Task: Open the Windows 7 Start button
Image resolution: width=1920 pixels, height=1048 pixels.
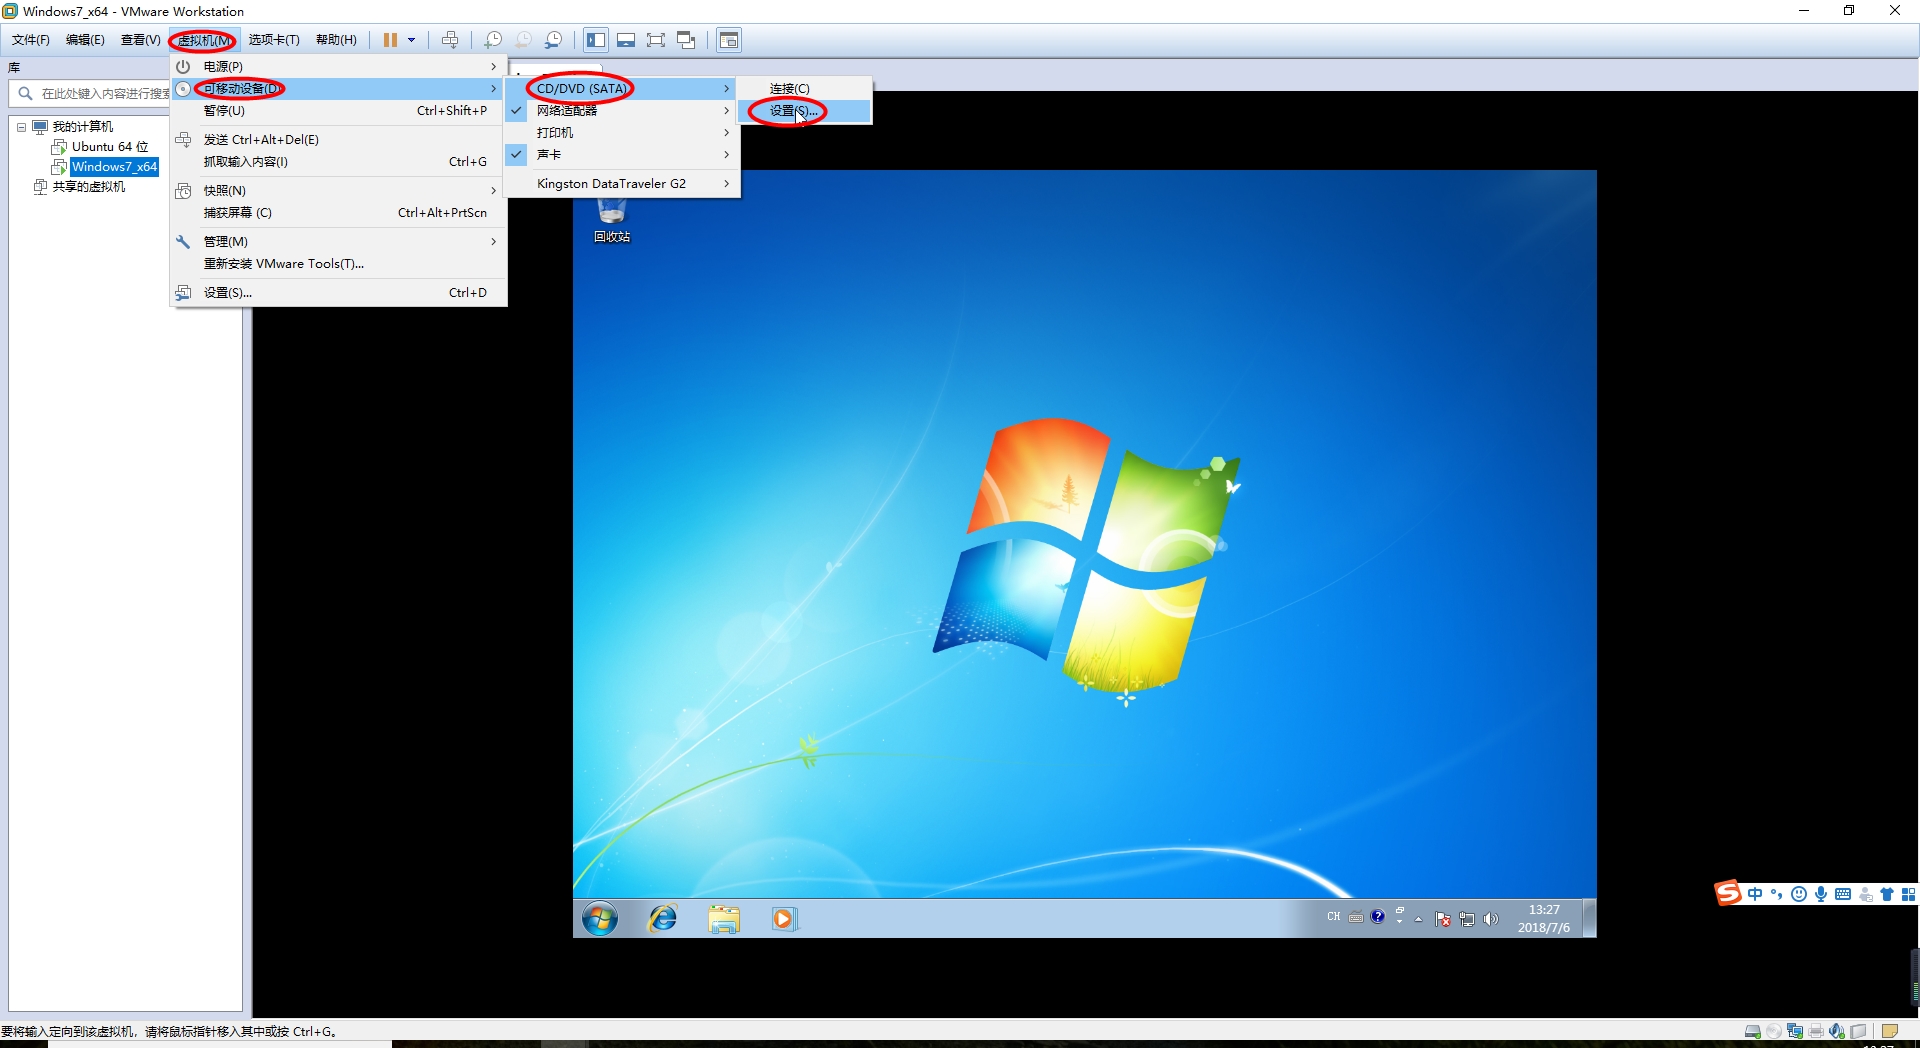Action: click(600, 918)
